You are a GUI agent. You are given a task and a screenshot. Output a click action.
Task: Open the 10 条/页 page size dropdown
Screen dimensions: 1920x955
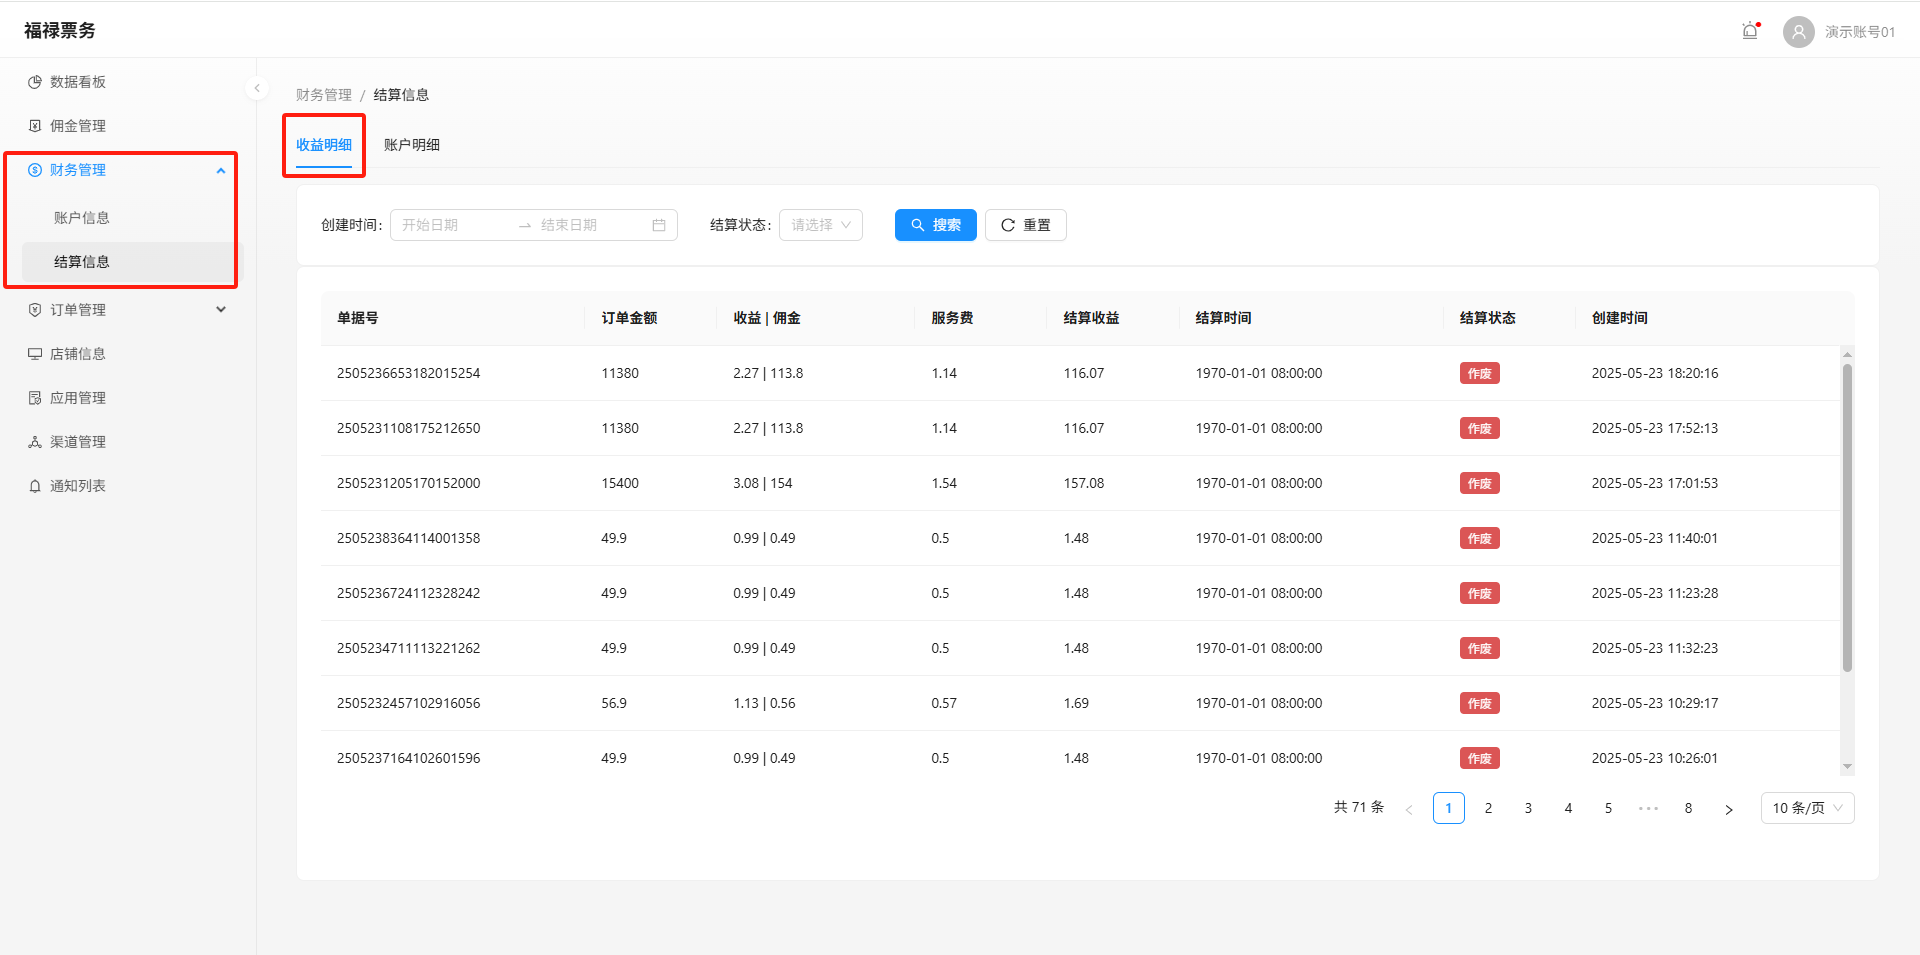point(1806,808)
